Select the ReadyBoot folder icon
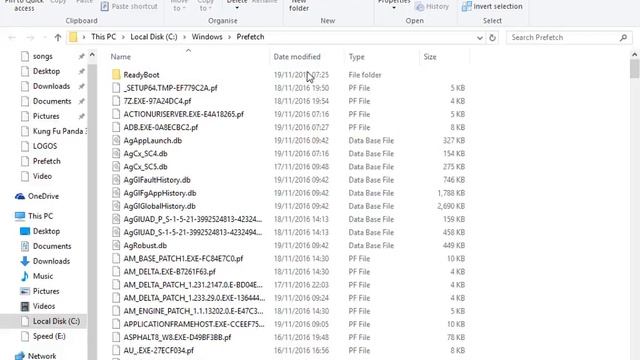The width and height of the screenshot is (640, 360). pyautogui.click(x=116, y=74)
